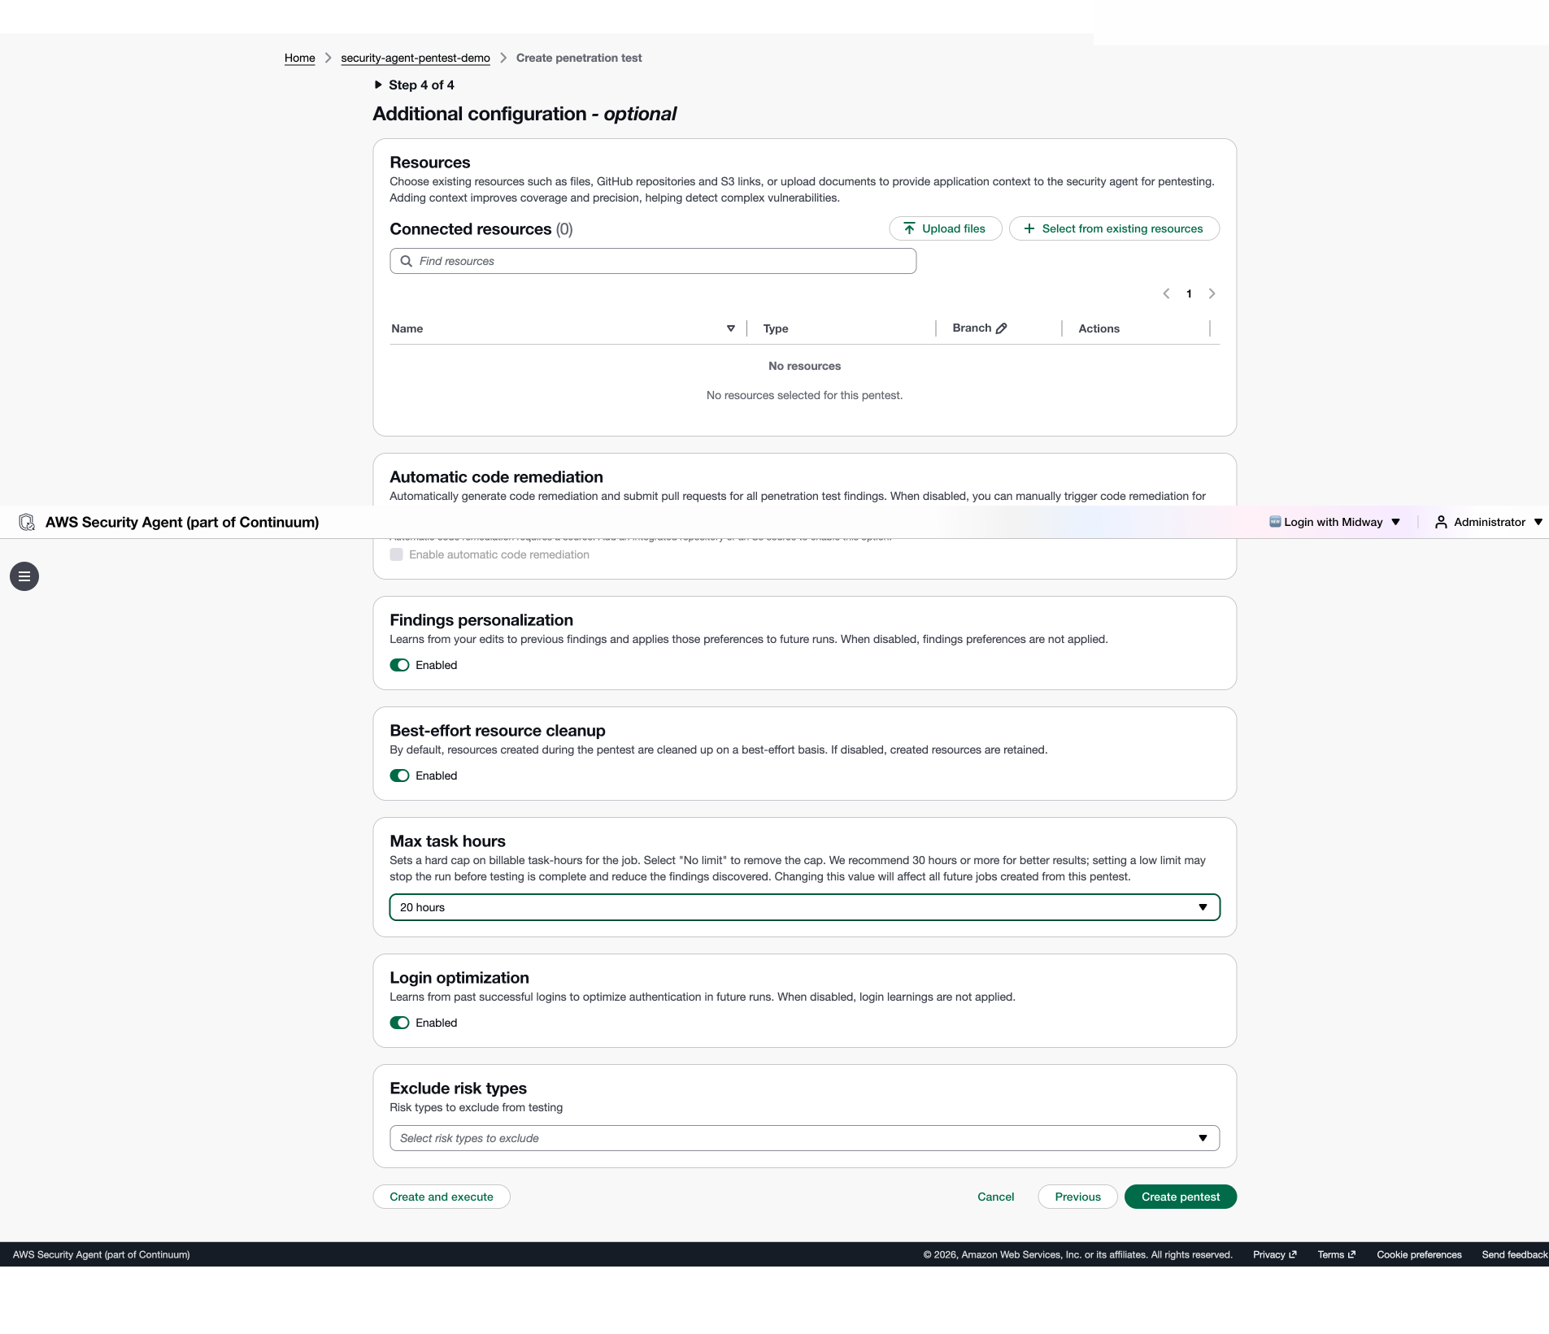Open Cookie preferences in footer
Screen dimensions: 1549x1334
[1418, 1255]
